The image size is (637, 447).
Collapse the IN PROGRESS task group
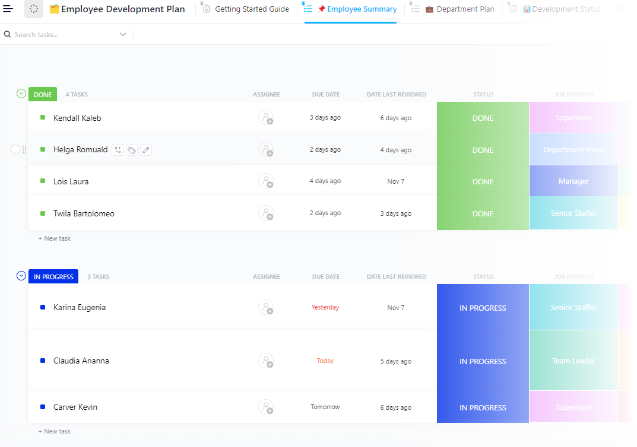coord(21,276)
